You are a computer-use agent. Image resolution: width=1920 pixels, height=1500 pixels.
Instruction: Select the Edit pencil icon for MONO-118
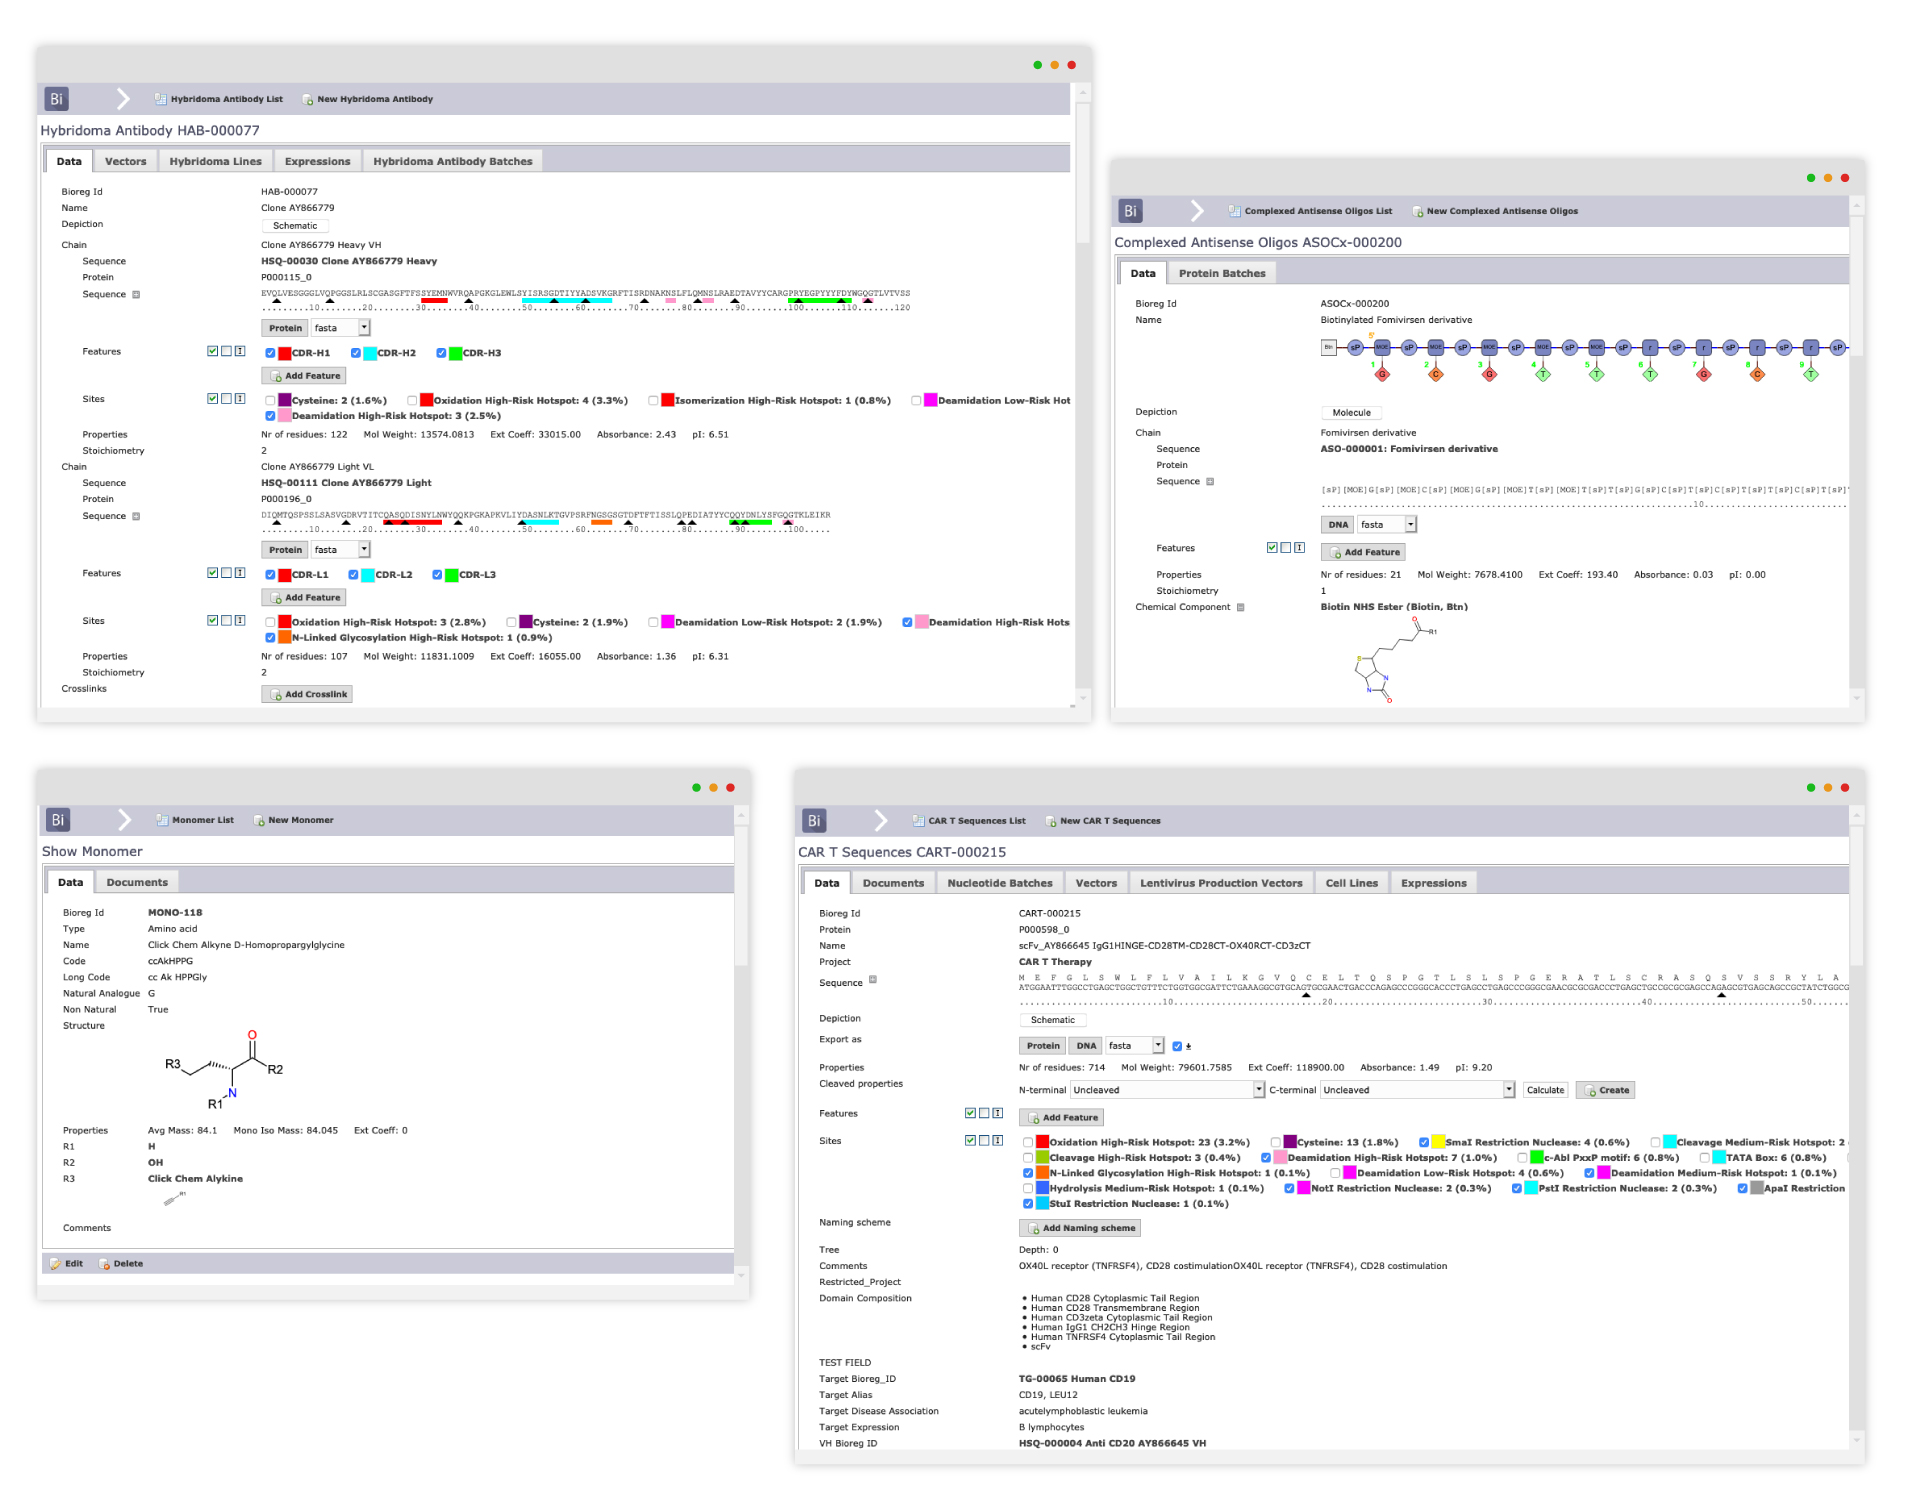tap(56, 1263)
